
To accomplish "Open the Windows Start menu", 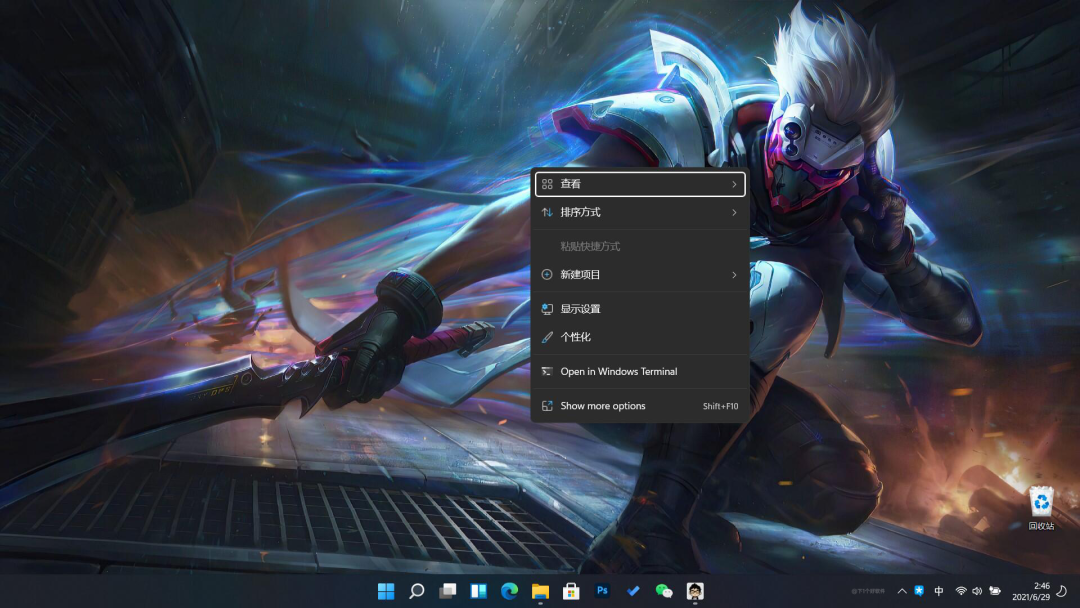I will (386, 591).
